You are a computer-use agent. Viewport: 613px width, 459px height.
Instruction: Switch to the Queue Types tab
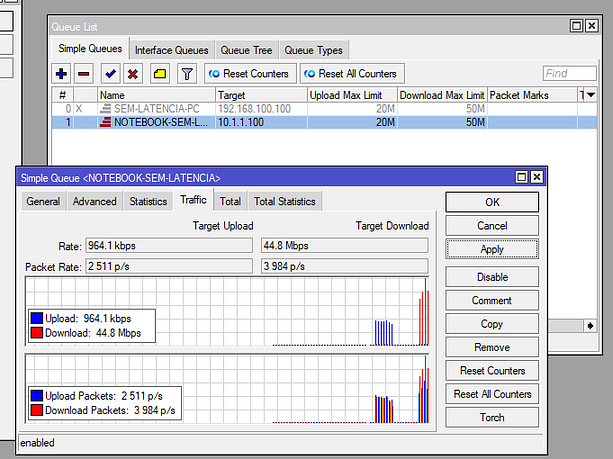(313, 50)
